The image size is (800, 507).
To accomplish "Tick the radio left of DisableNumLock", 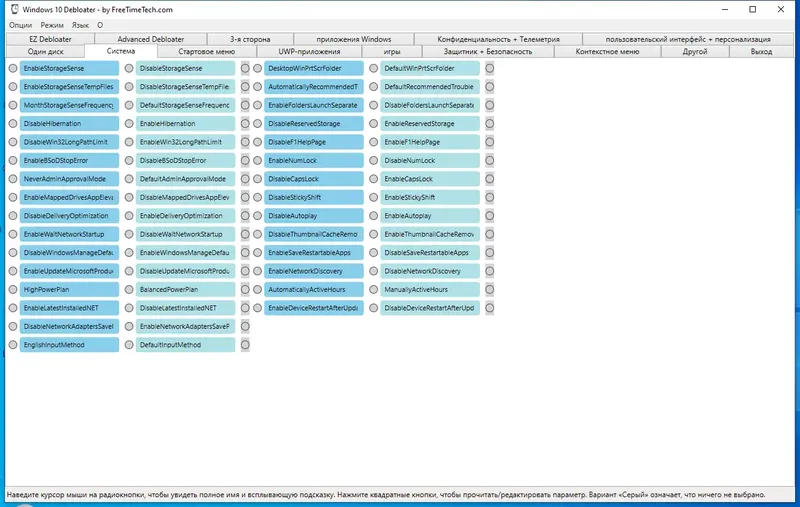I will coord(373,160).
